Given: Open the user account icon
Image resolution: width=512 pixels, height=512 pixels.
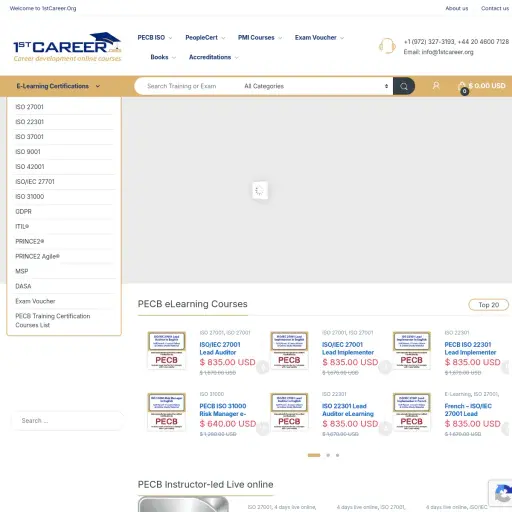Looking at the screenshot, I should point(436,86).
